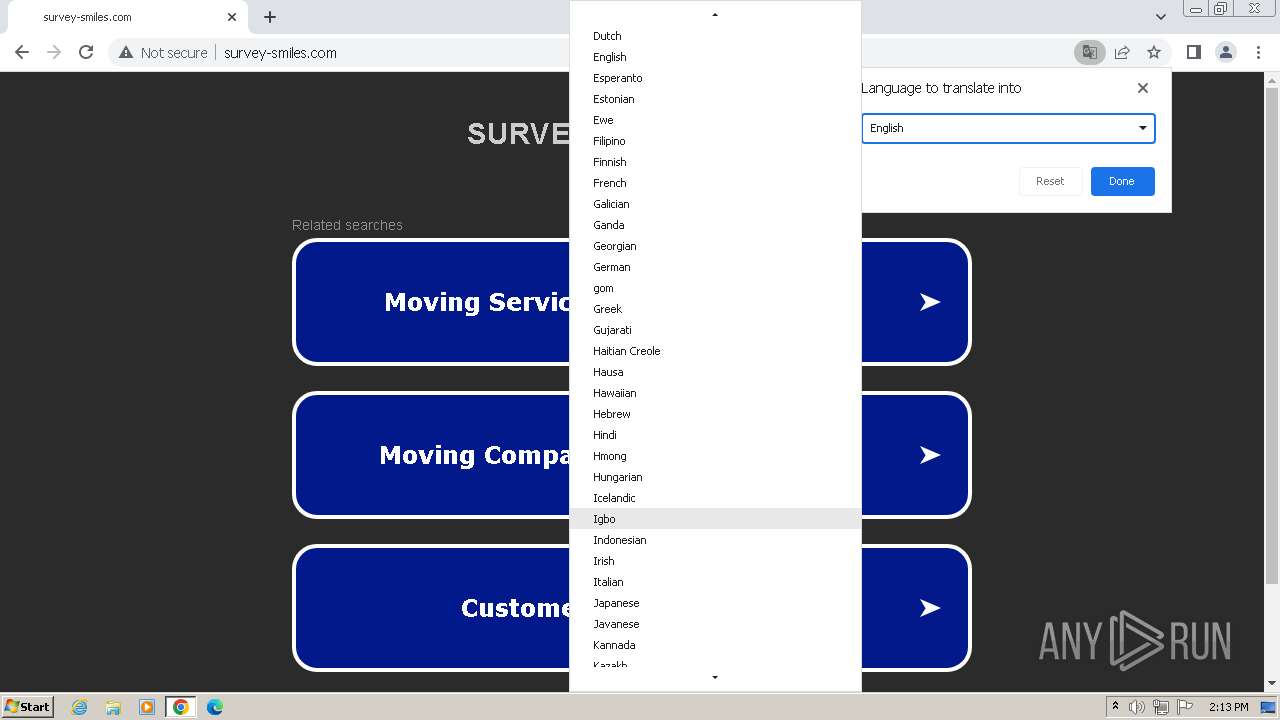The width and height of the screenshot is (1280, 720).
Task: Close the translate language popup
Action: (x=1143, y=88)
